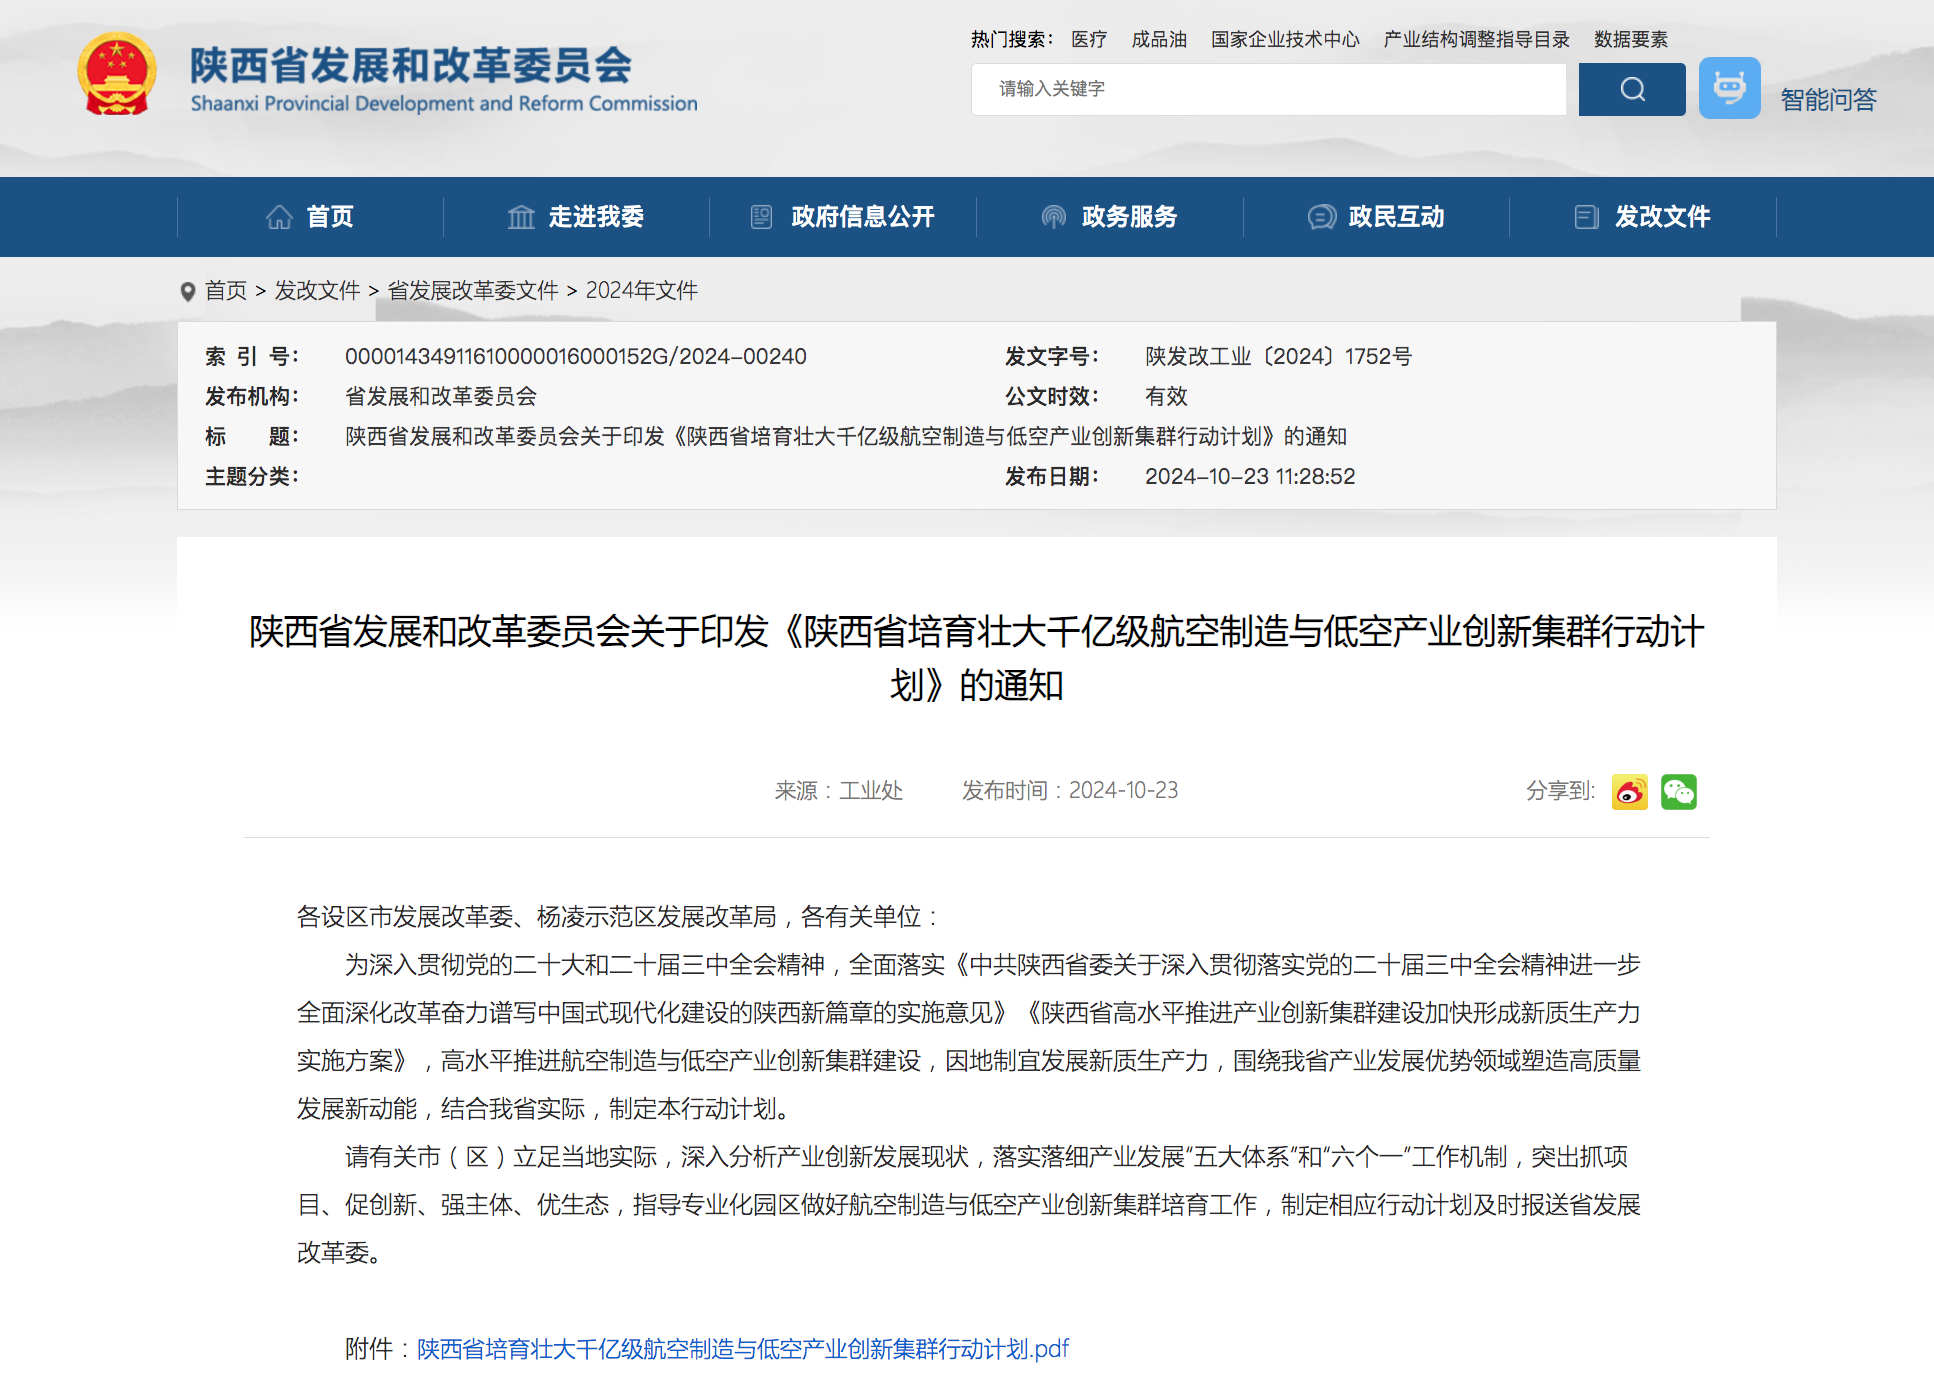Viewport: 1934px width, 1384px height.
Task: Go to 省发展改革委文件 via breadcrumb
Action: tap(472, 291)
